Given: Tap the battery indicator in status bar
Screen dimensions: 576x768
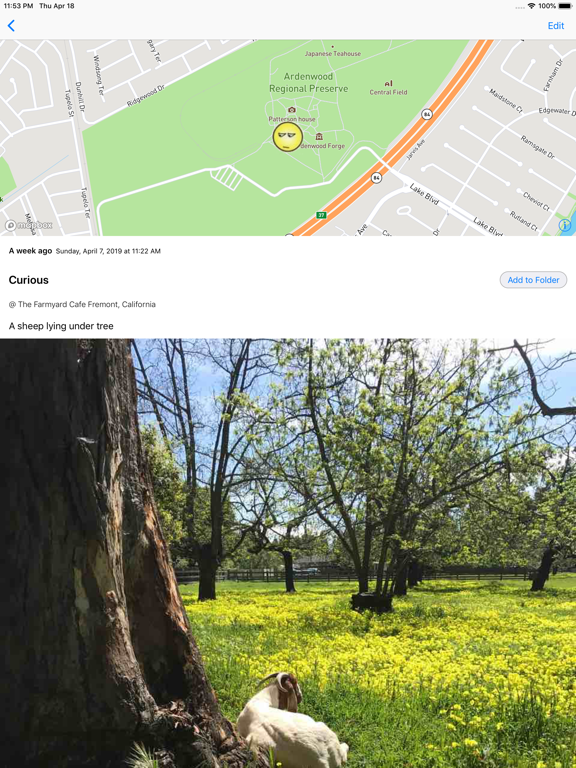Looking at the screenshot, I should (566, 6).
